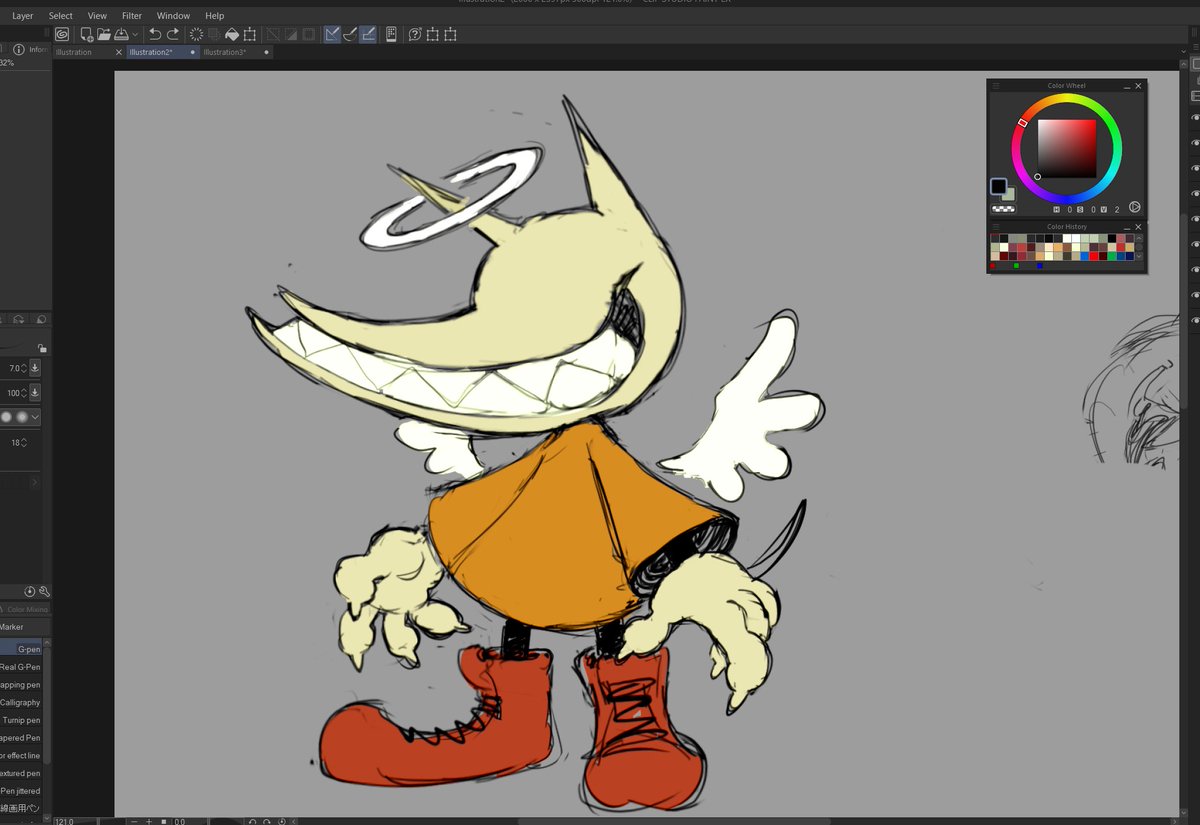The height and width of the screenshot is (825, 1200).
Task: Create a new canvas with the New icon
Action: [x=86, y=34]
